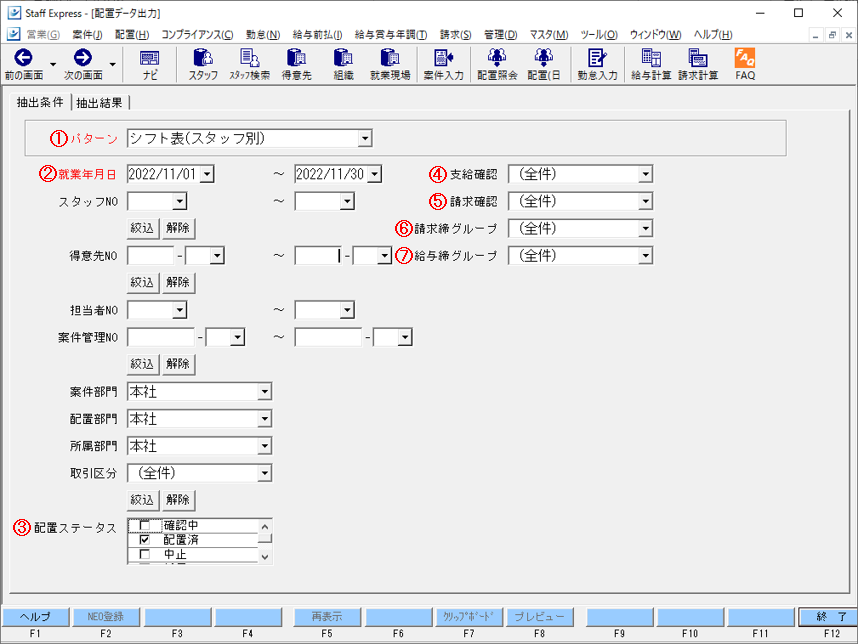Click the F8 プレビュー function button
The height and width of the screenshot is (644, 858).
(540, 617)
